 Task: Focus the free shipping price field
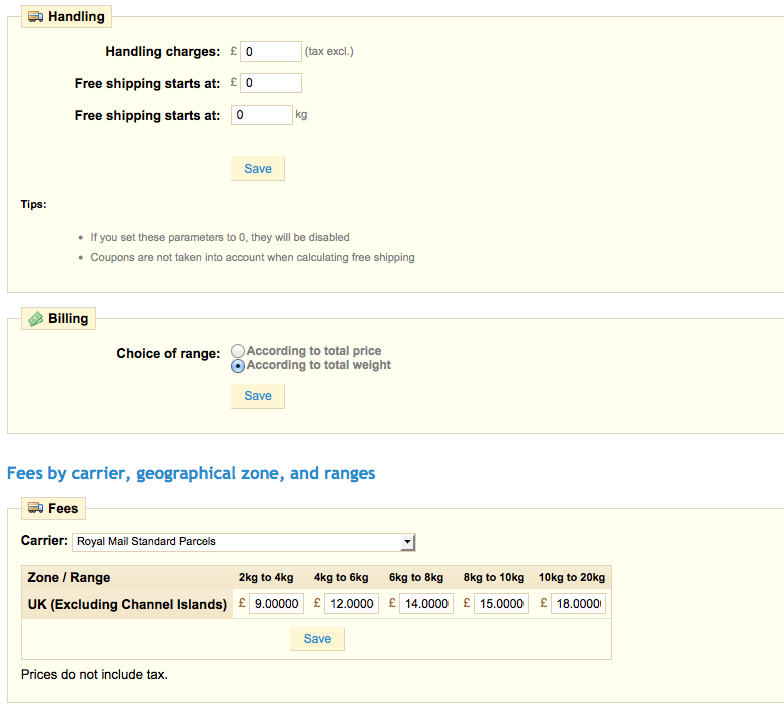[x=270, y=83]
